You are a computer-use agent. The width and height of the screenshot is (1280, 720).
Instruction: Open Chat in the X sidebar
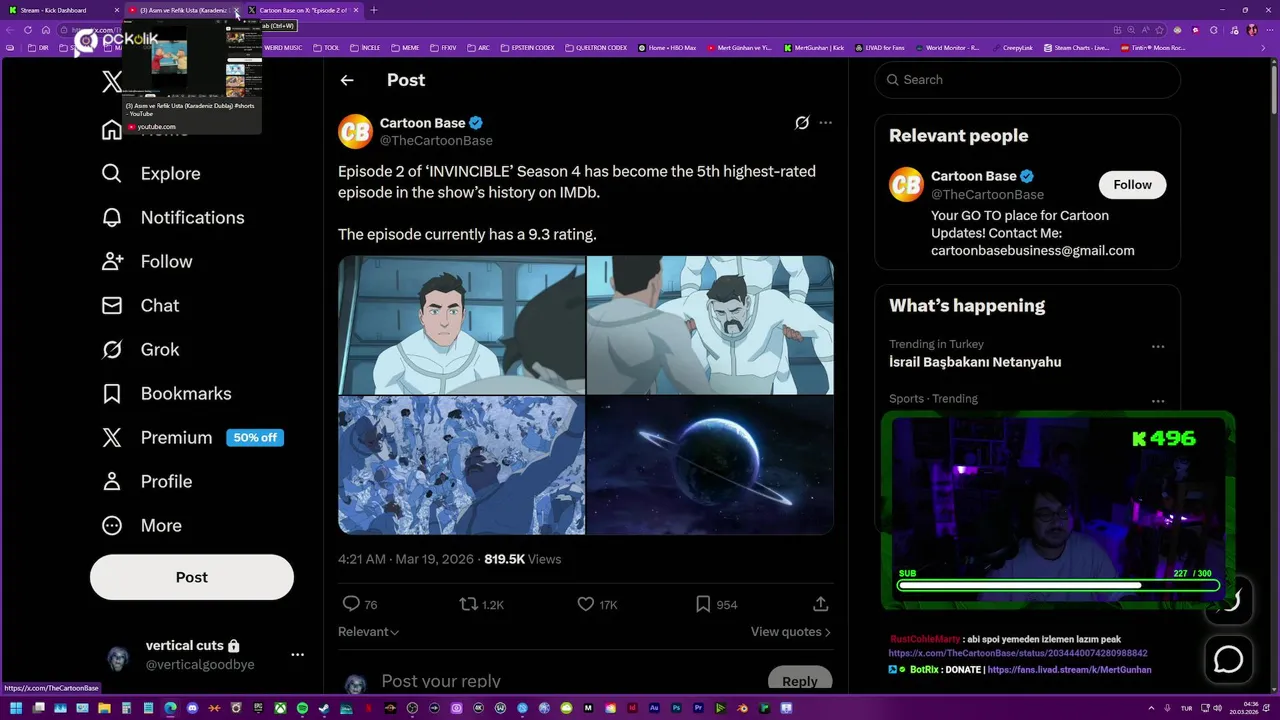coord(140,306)
